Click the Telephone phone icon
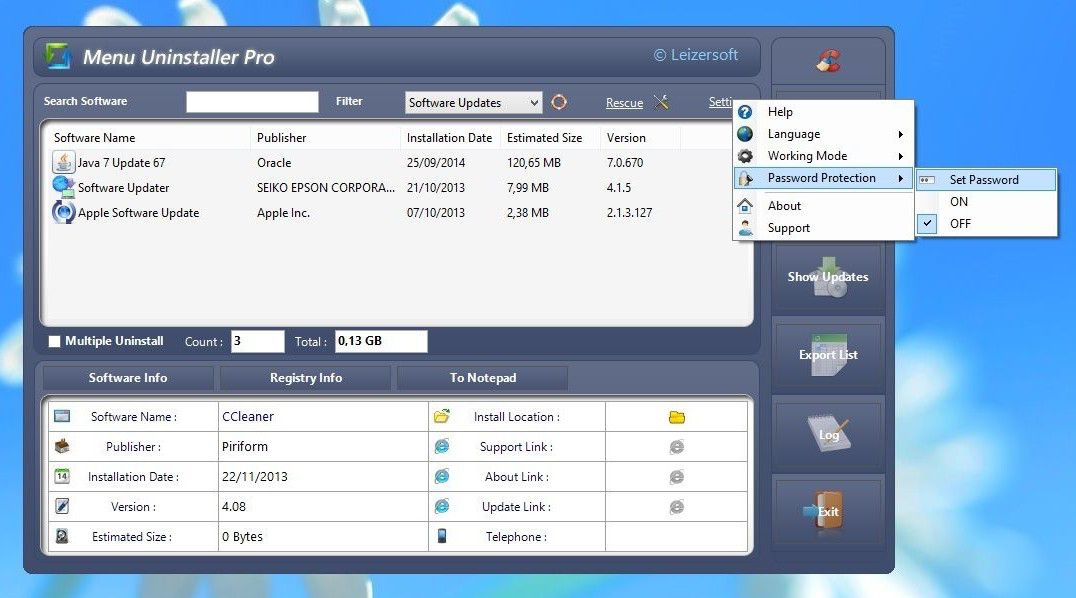This screenshot has height=598, width=1076. (x=442, y=536)
